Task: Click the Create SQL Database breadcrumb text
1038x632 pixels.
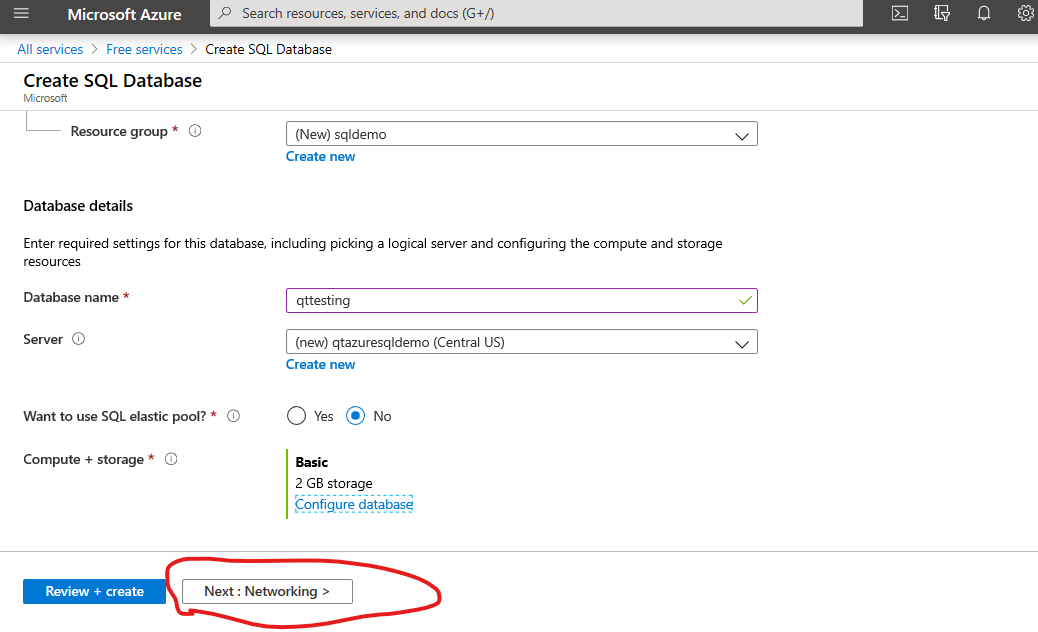Action: coord(268,50)
